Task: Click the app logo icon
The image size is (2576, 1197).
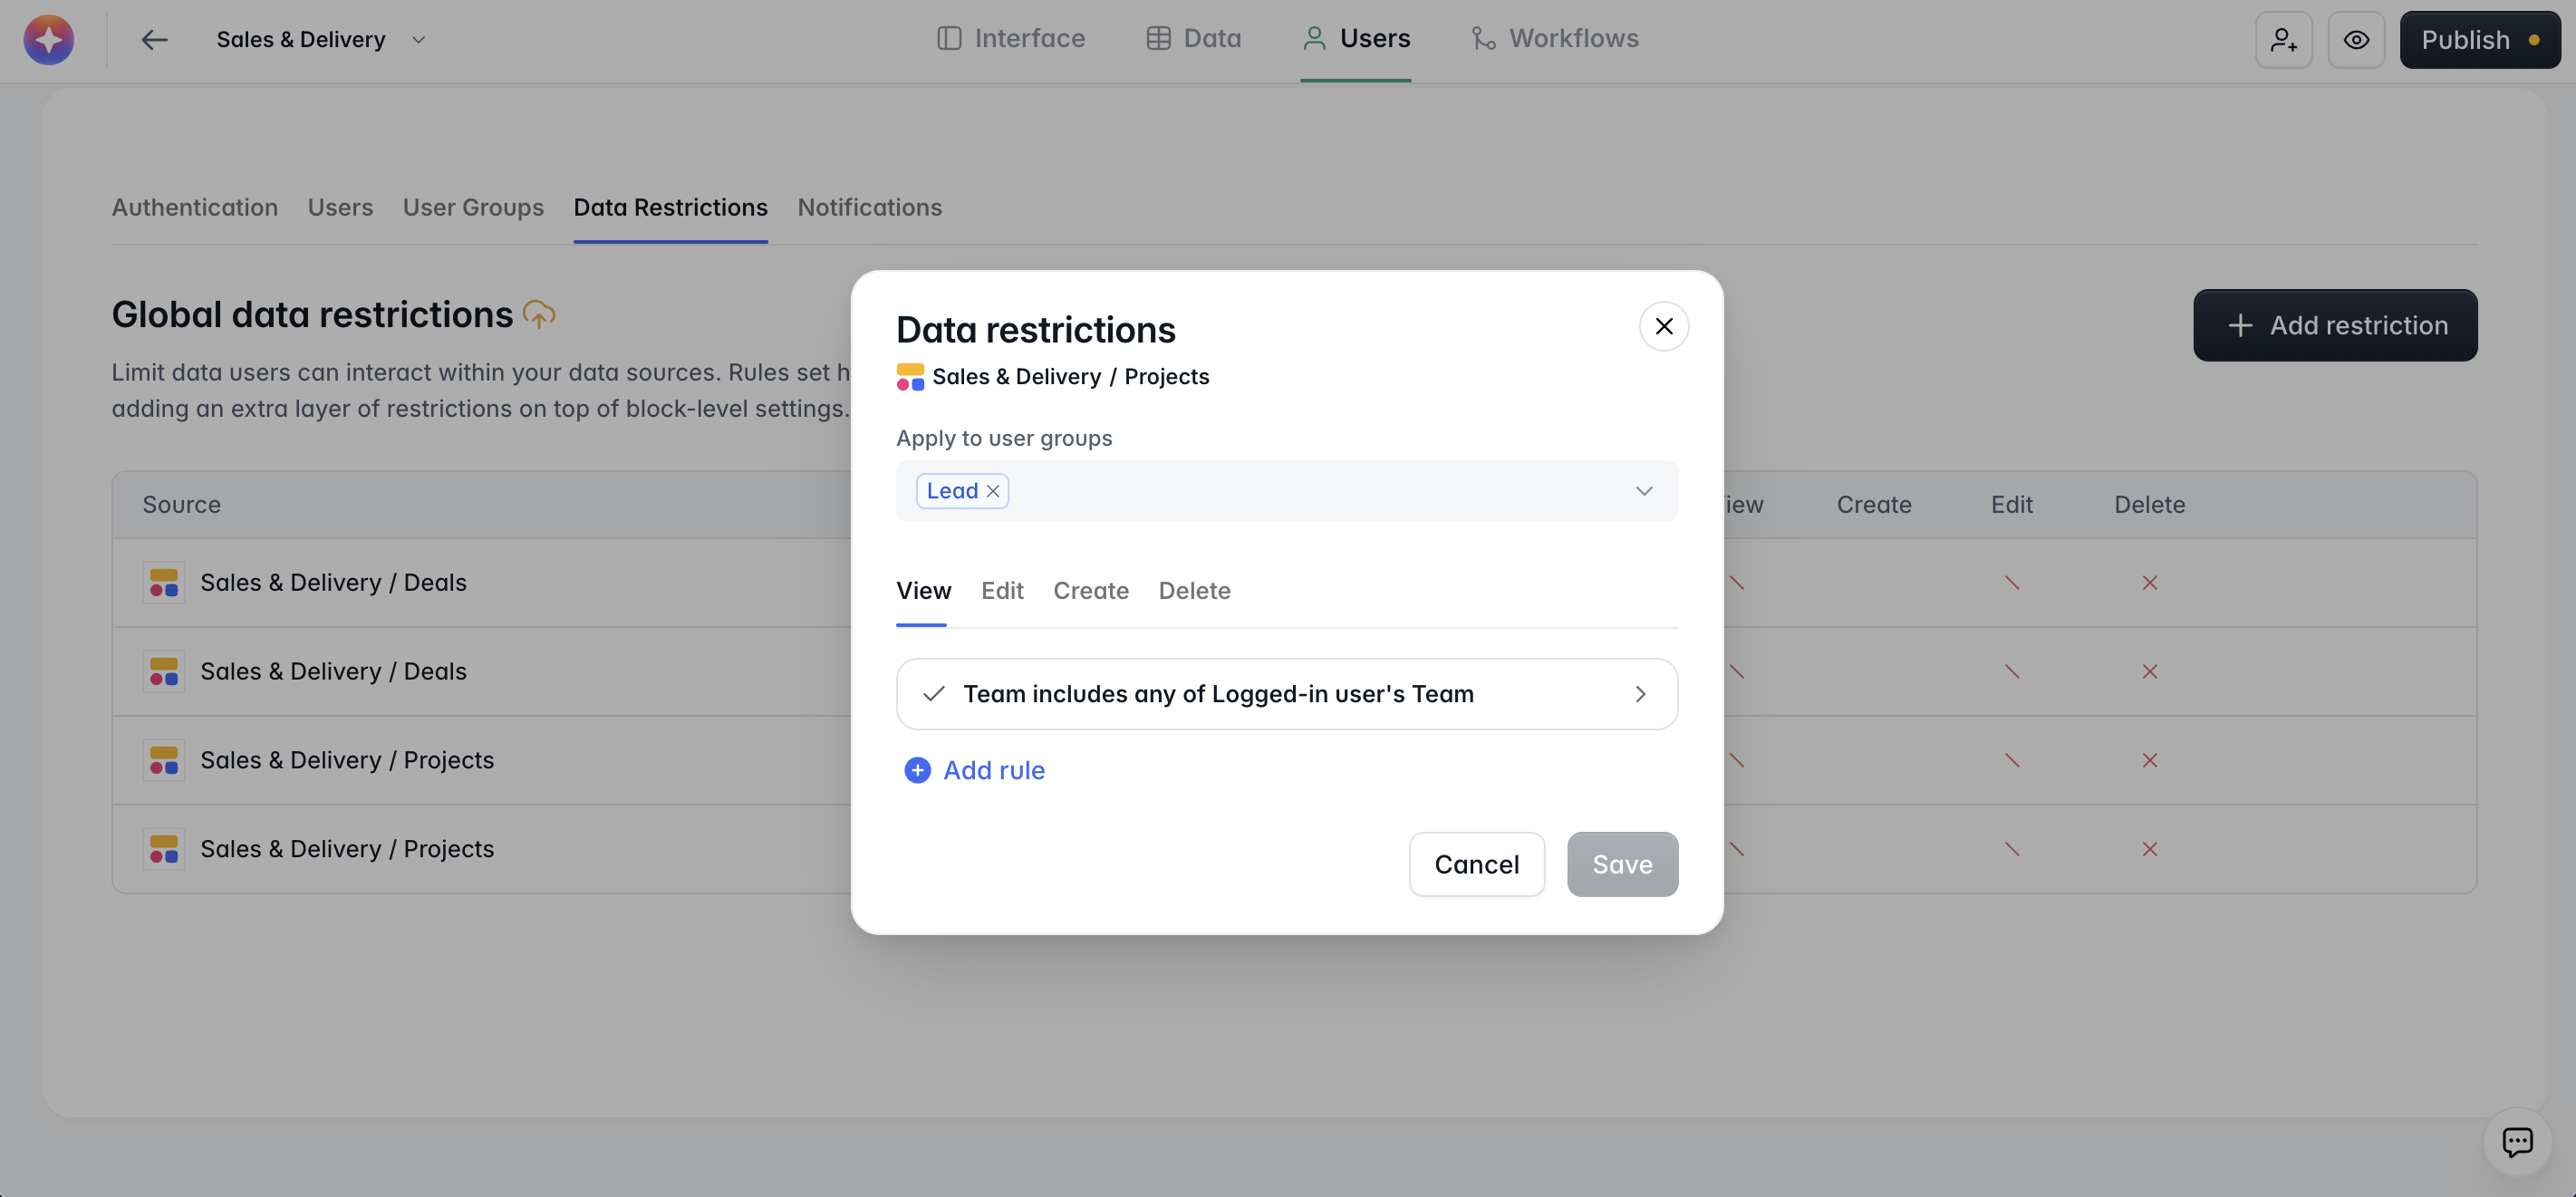Action: [48, 40]
